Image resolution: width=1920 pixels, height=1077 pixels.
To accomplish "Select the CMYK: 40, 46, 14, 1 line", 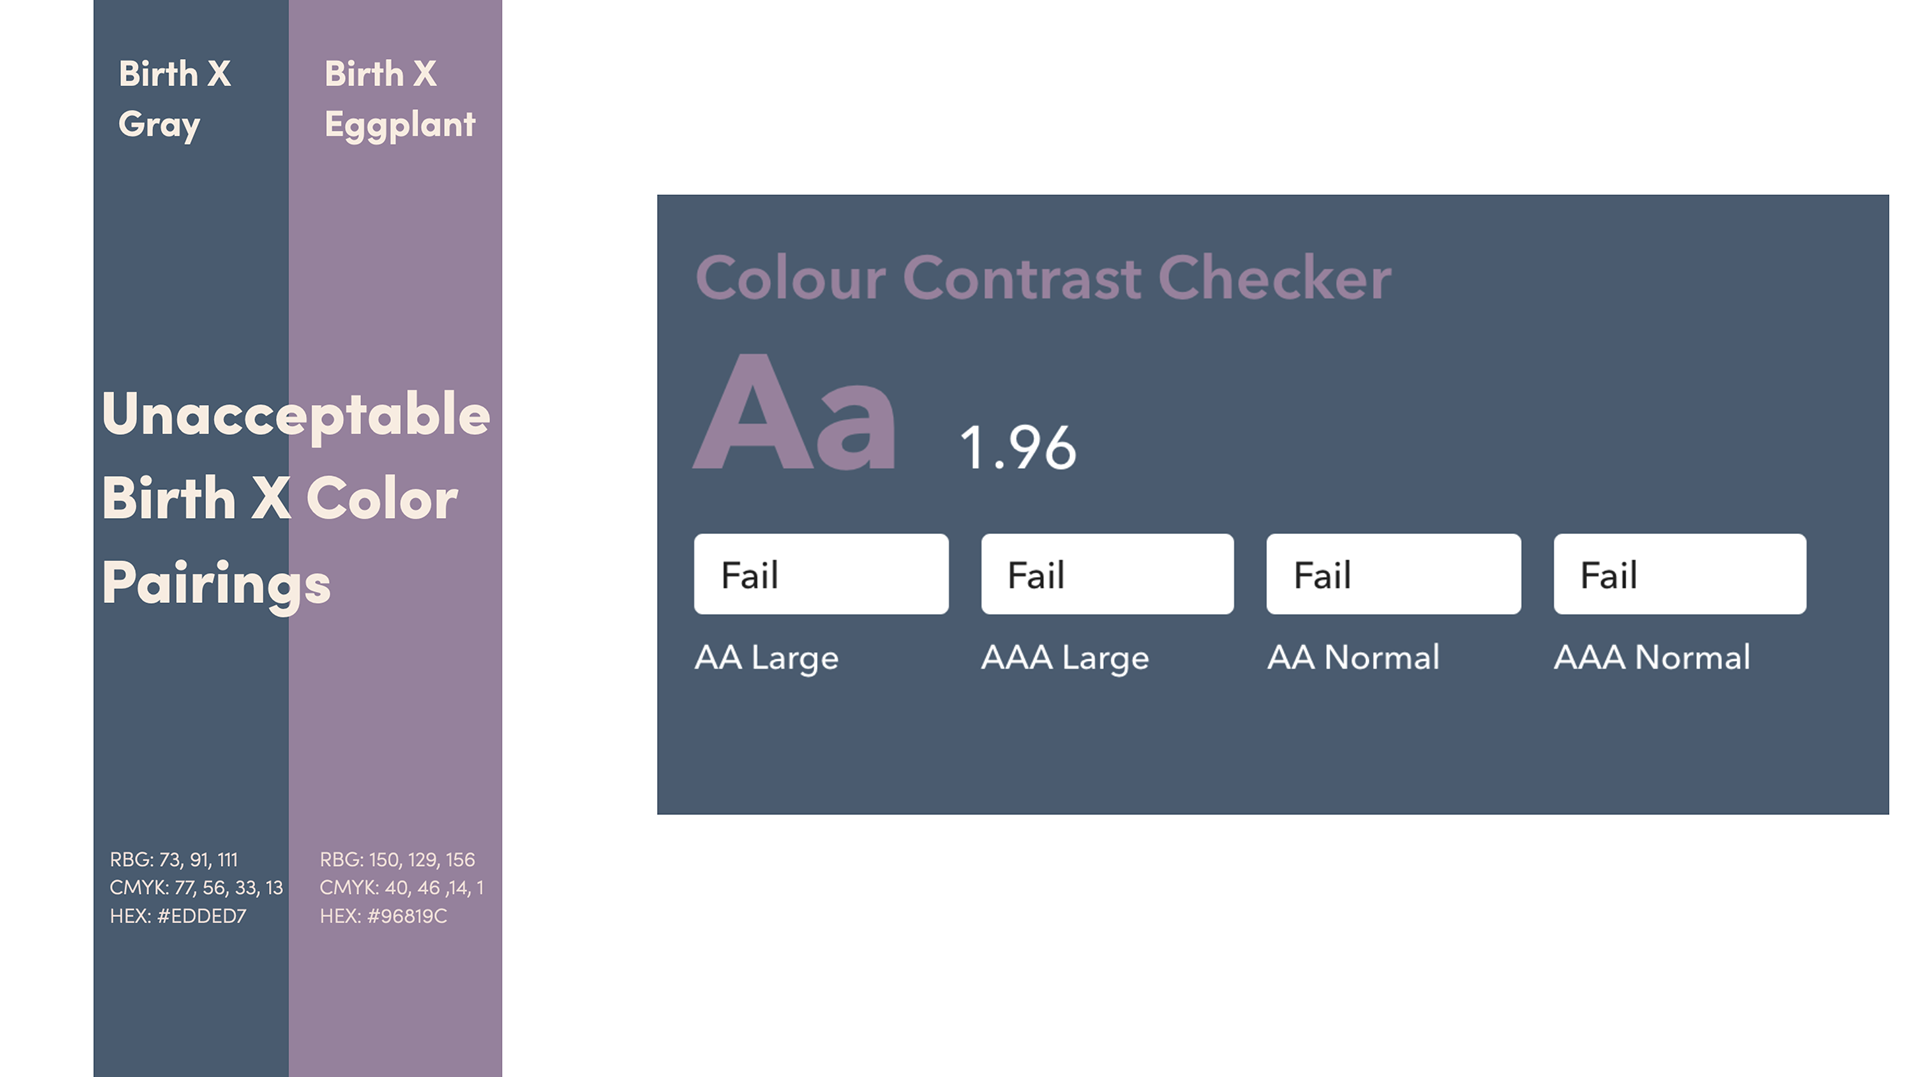I will pyautogui.click(x=401, y=888).
